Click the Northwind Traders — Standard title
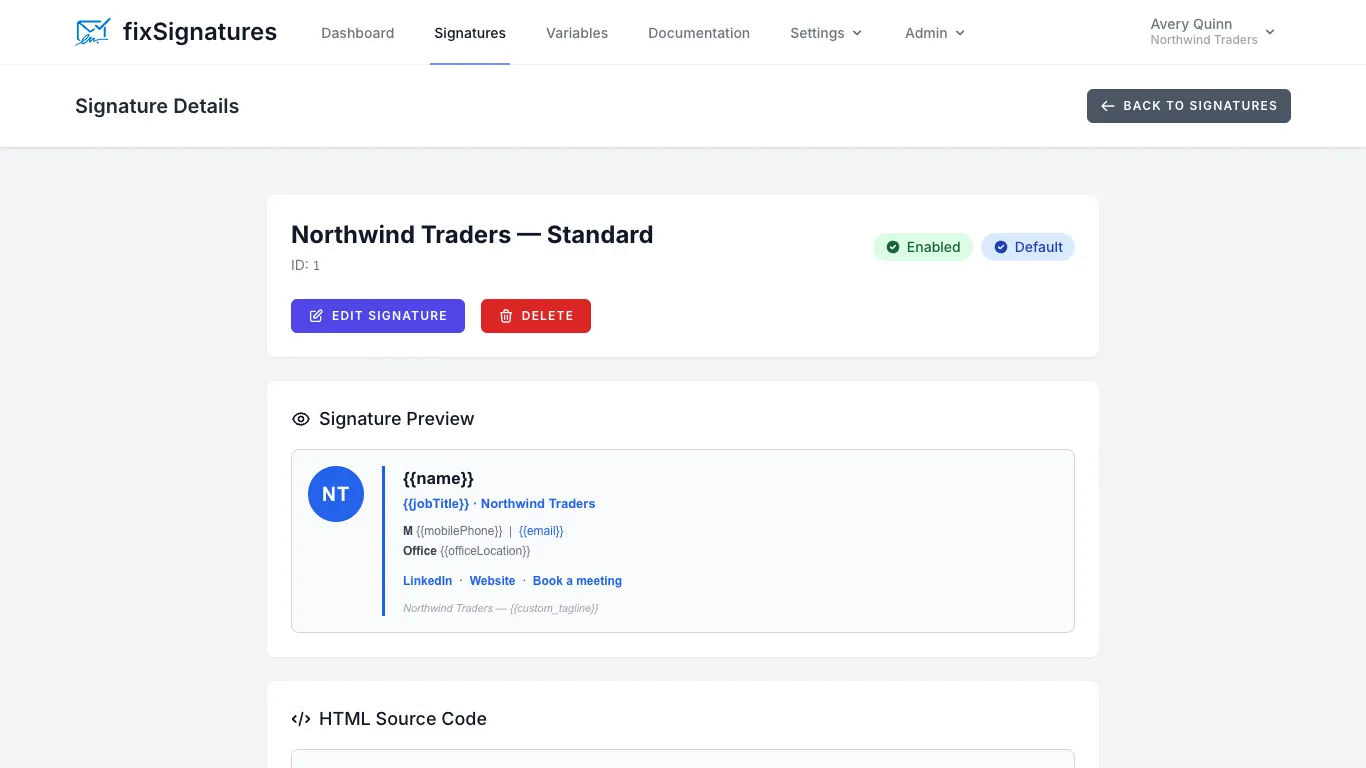This screenshot has width=1366, height=768. (x=472, y=235)
